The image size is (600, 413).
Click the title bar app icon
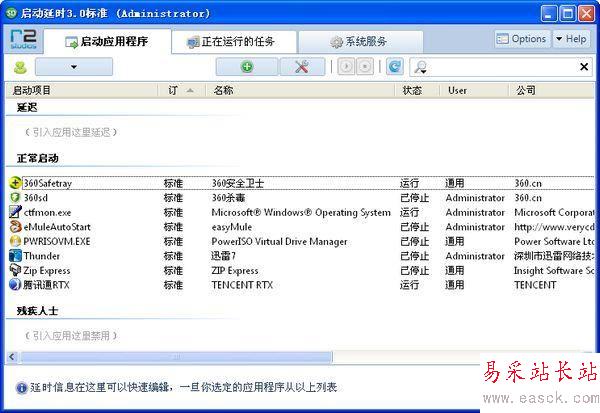coord(11,13)
